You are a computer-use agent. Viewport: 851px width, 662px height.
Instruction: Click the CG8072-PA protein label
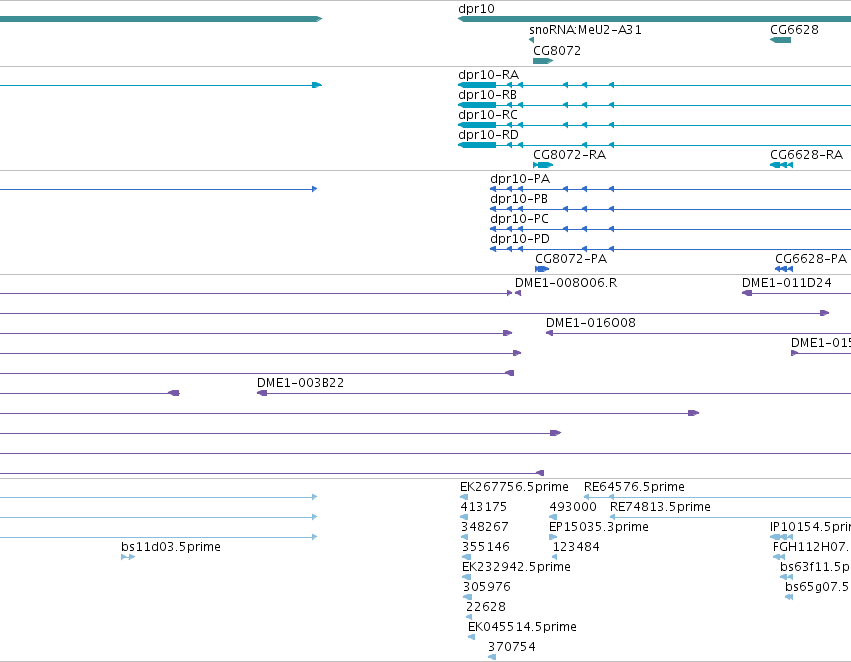click(571, 259)
